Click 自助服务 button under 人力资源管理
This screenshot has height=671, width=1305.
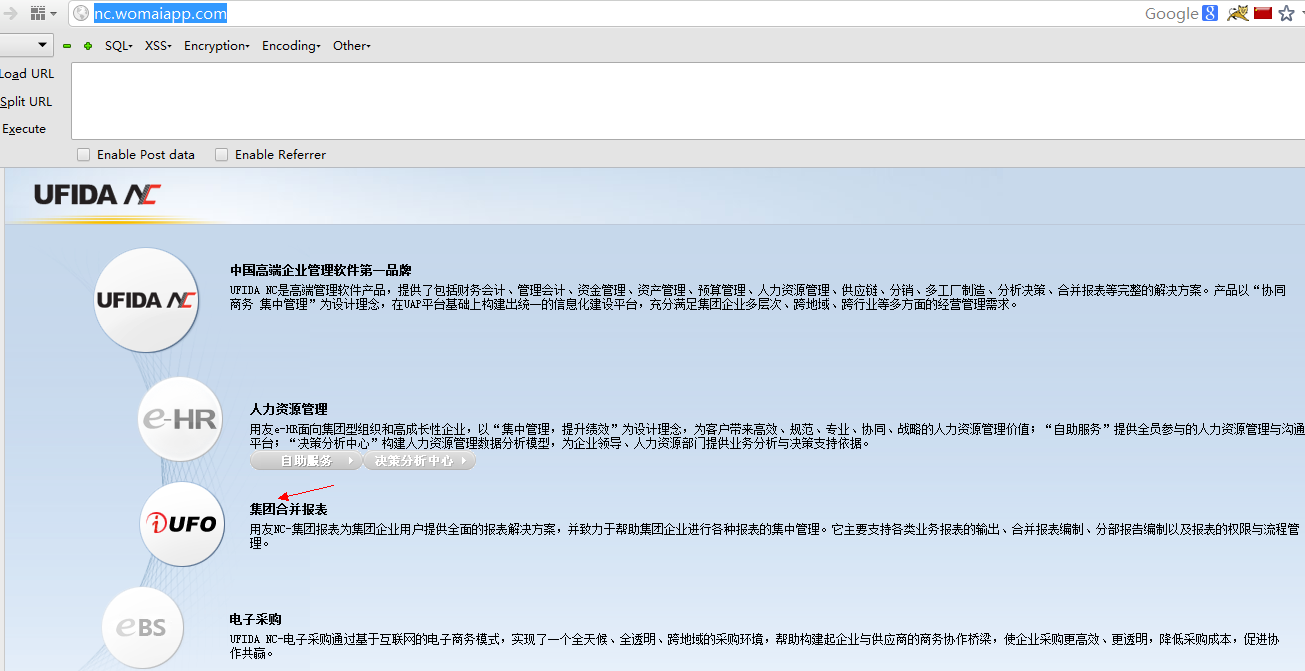click(306, 461)
